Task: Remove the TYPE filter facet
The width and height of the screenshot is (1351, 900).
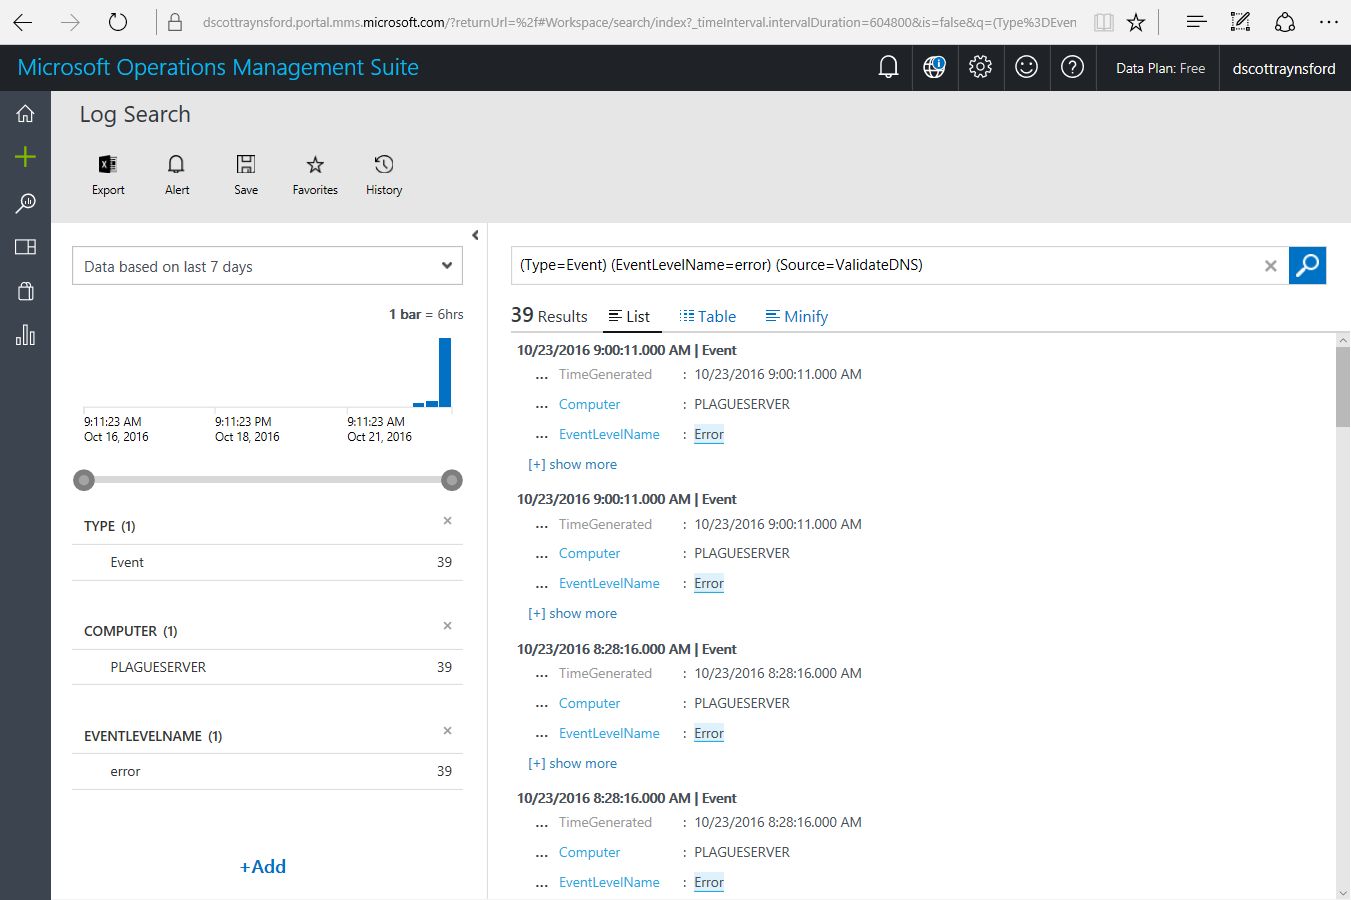Action: click(447, 521)
